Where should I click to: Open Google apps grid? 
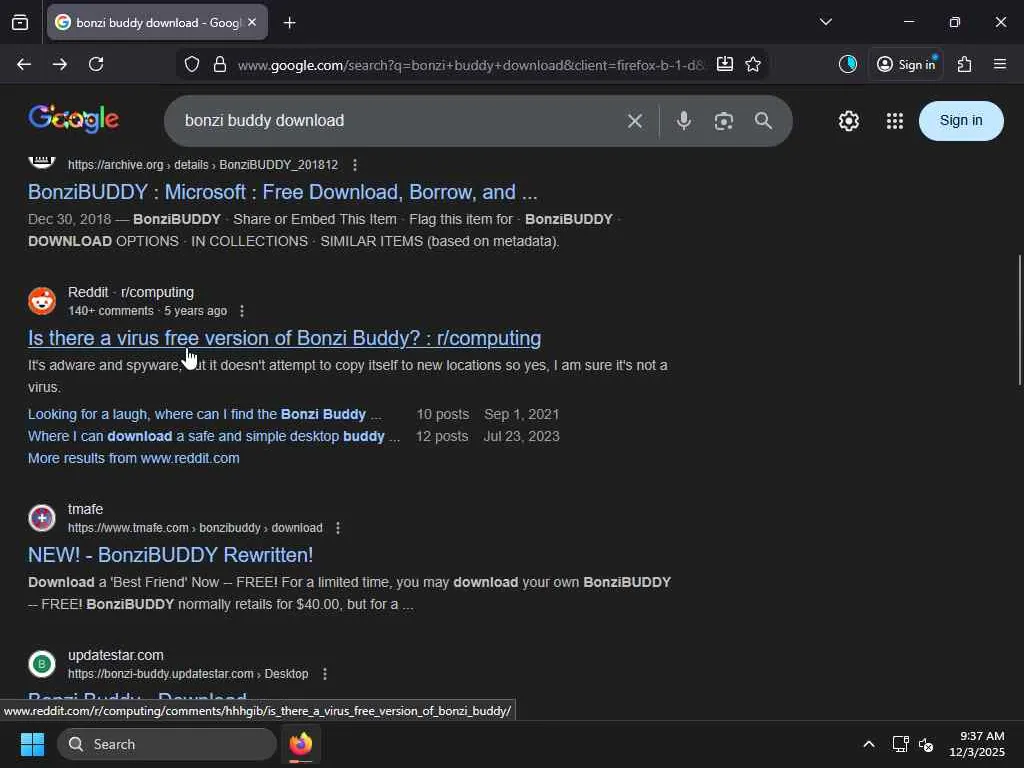[895, 121]
